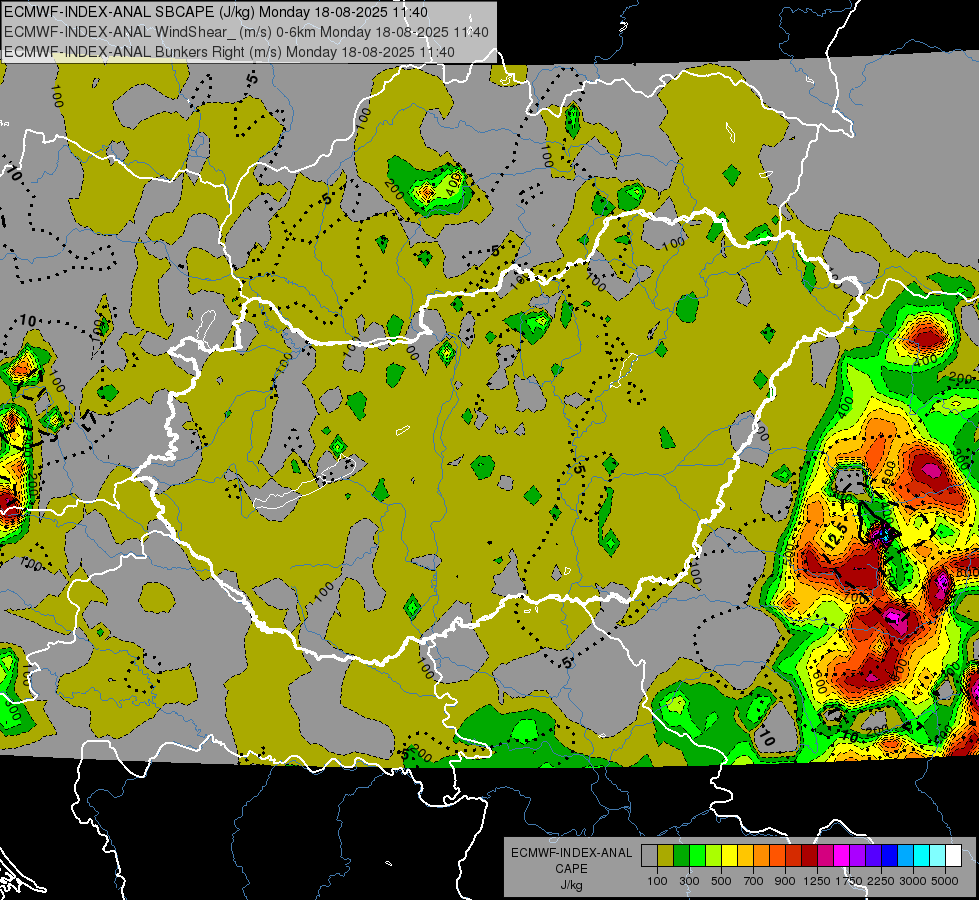Click the legend value 300
The height and width of the screenshot is (900, 979).
tap(689, 881)
